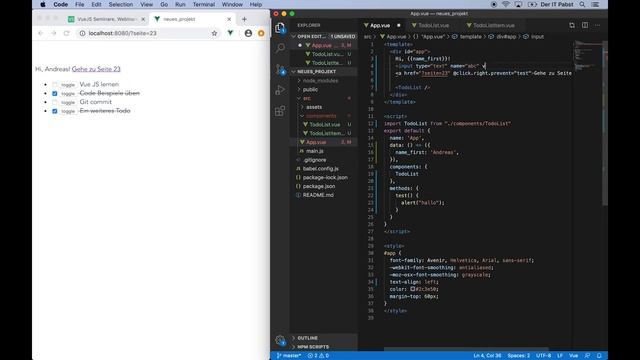
Task: Open the Selection menu in the menu bar
Action: (120, 4)
